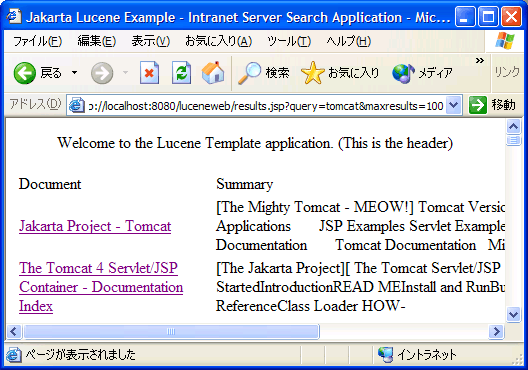Image resolution: width=528 pixels, height=370 pixels.
Task: Click the アドレス(D) address label
Action: [x=35, y=104]
